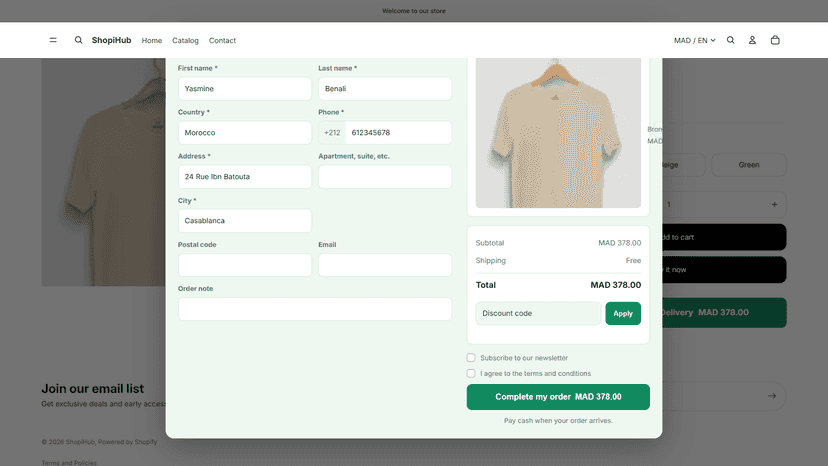This screenshot has width=828, height=466.
Task: Open the Country field showing Morocco
Action: click(244, 133)
